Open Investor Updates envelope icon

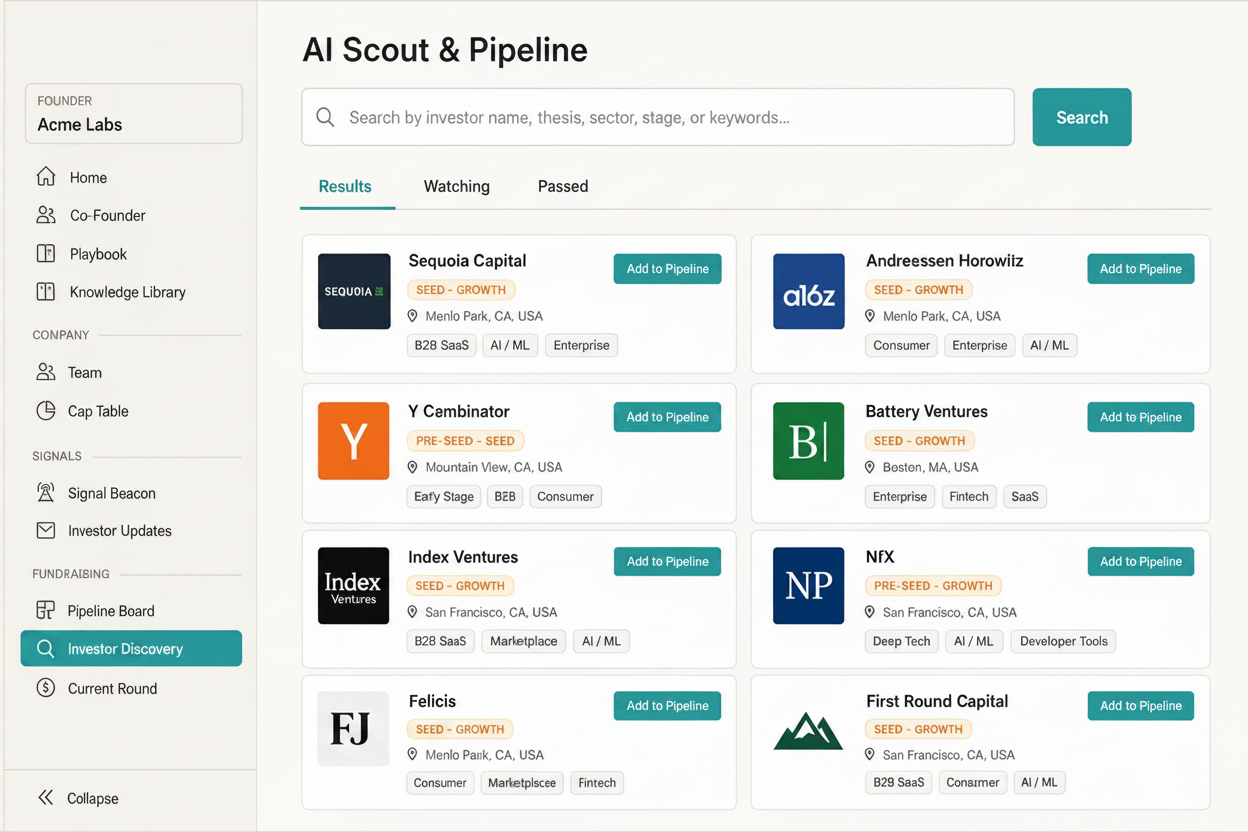(46, 531)
